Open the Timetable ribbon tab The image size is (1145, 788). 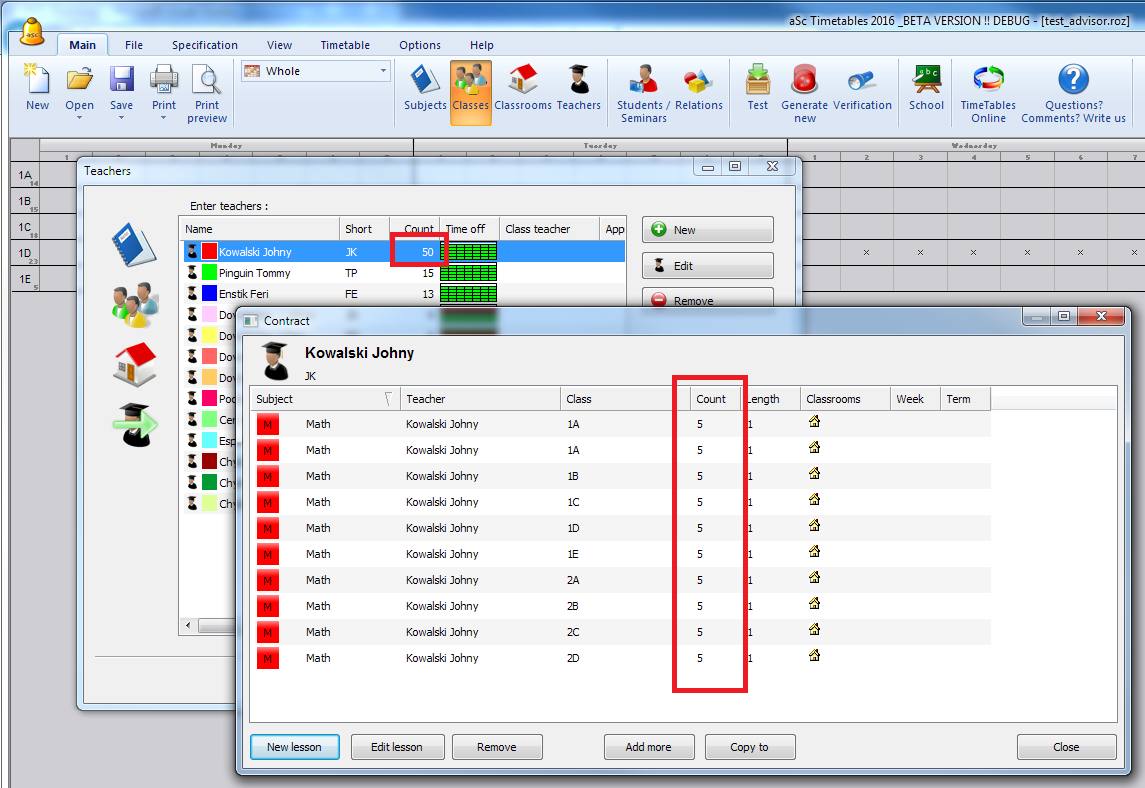[x=345, y=45]
